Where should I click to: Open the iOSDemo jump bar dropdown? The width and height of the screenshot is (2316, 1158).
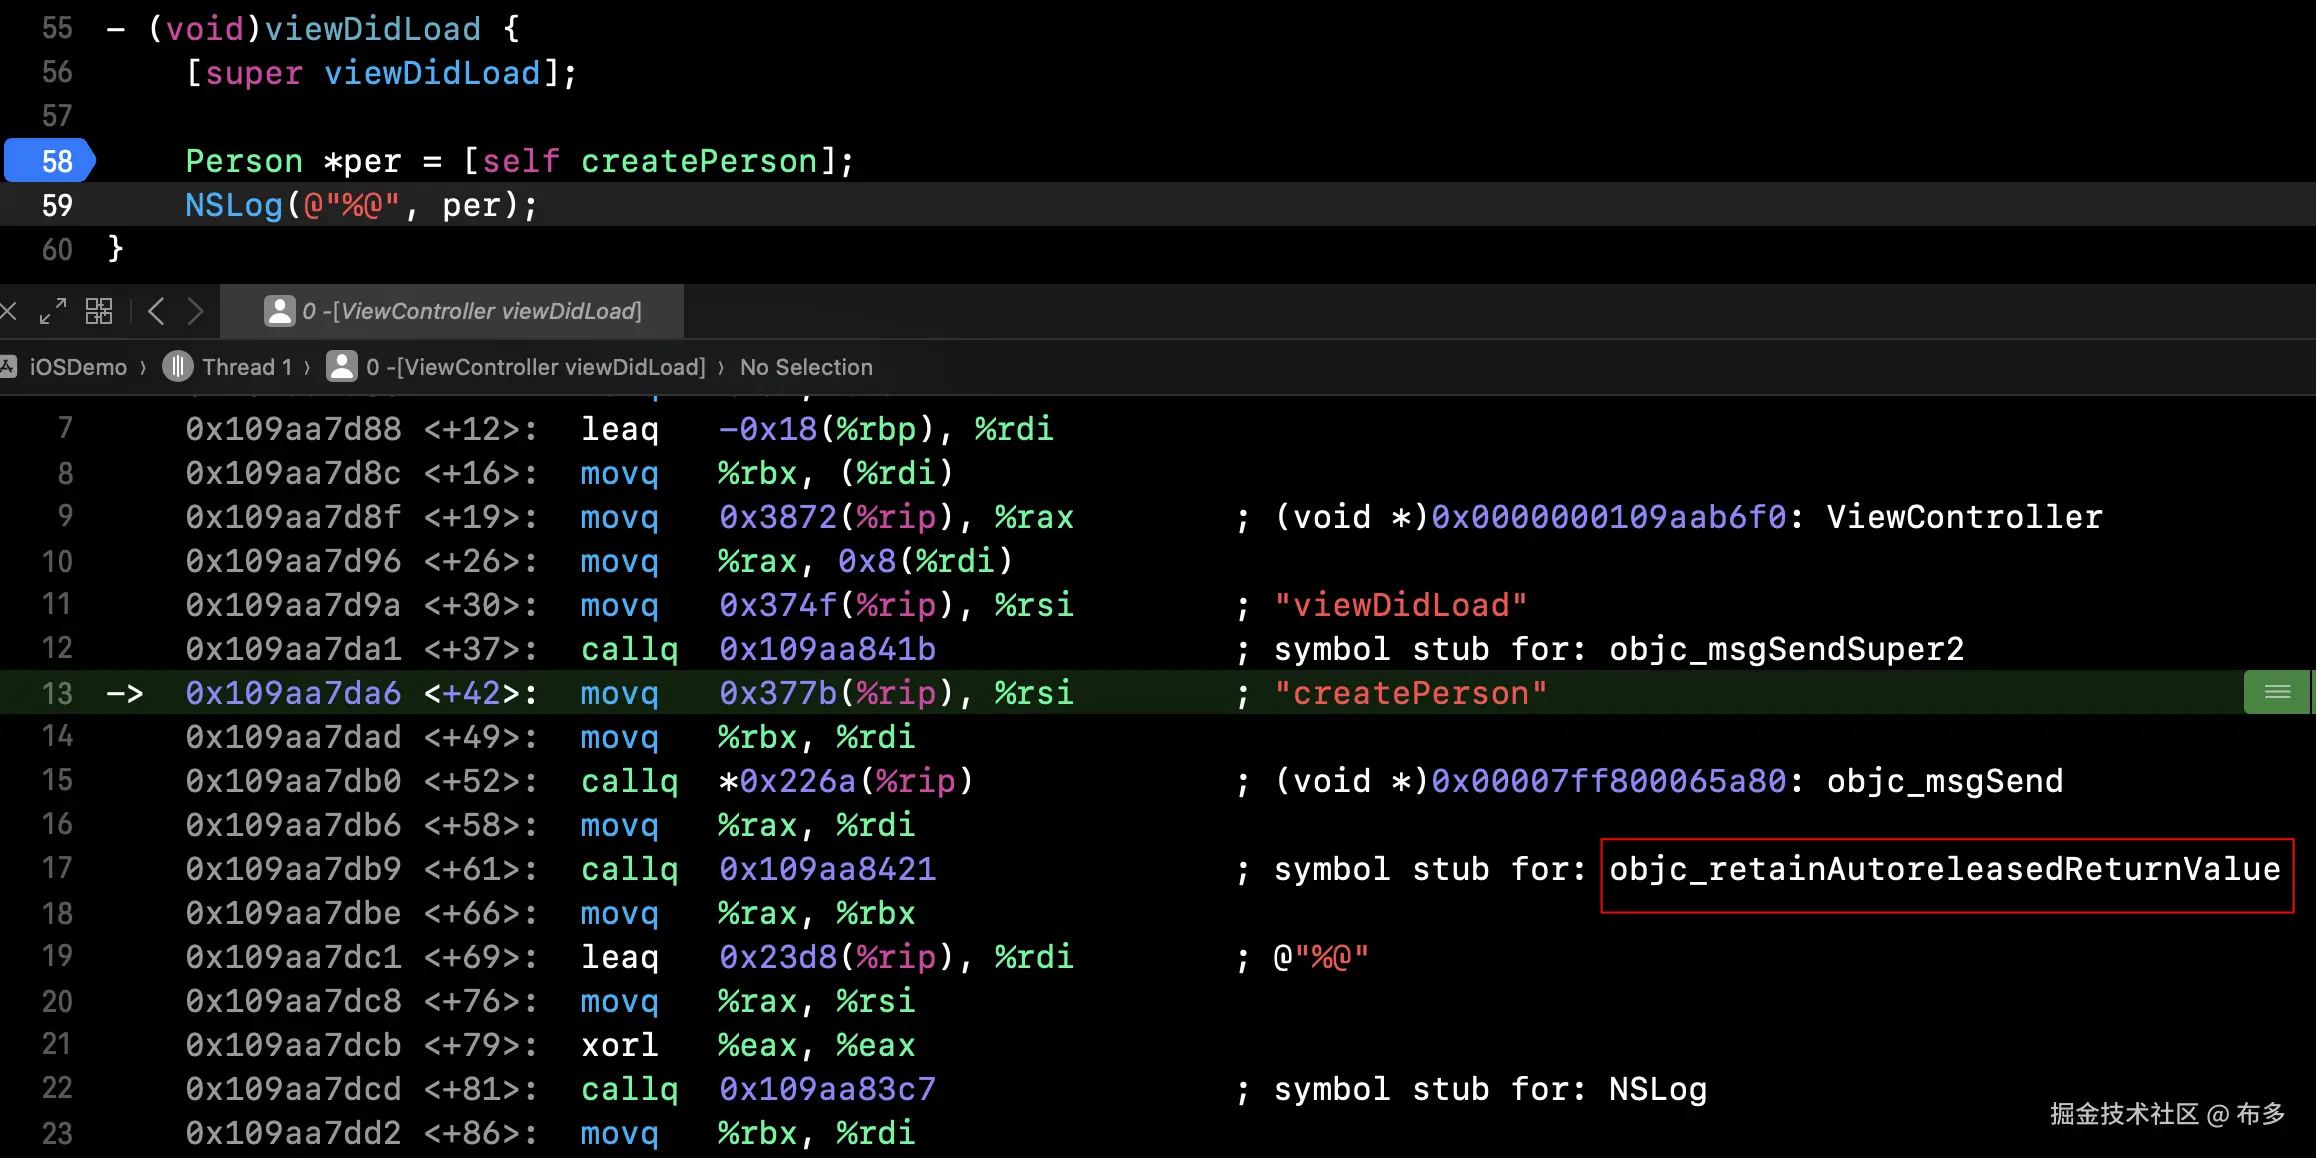click(x=78, y=367)
